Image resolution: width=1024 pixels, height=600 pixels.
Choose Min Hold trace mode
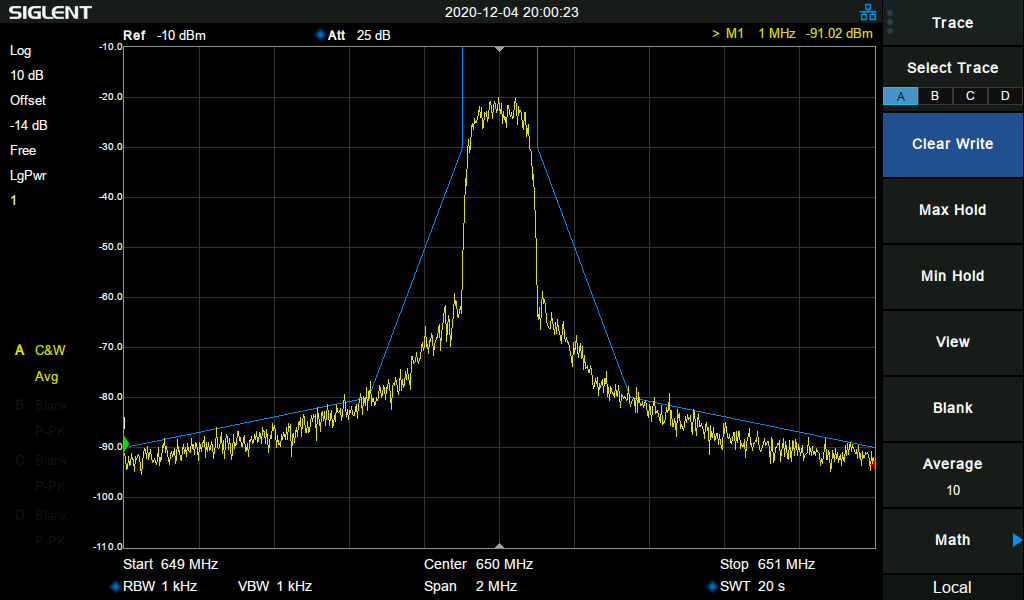[953, 276]
